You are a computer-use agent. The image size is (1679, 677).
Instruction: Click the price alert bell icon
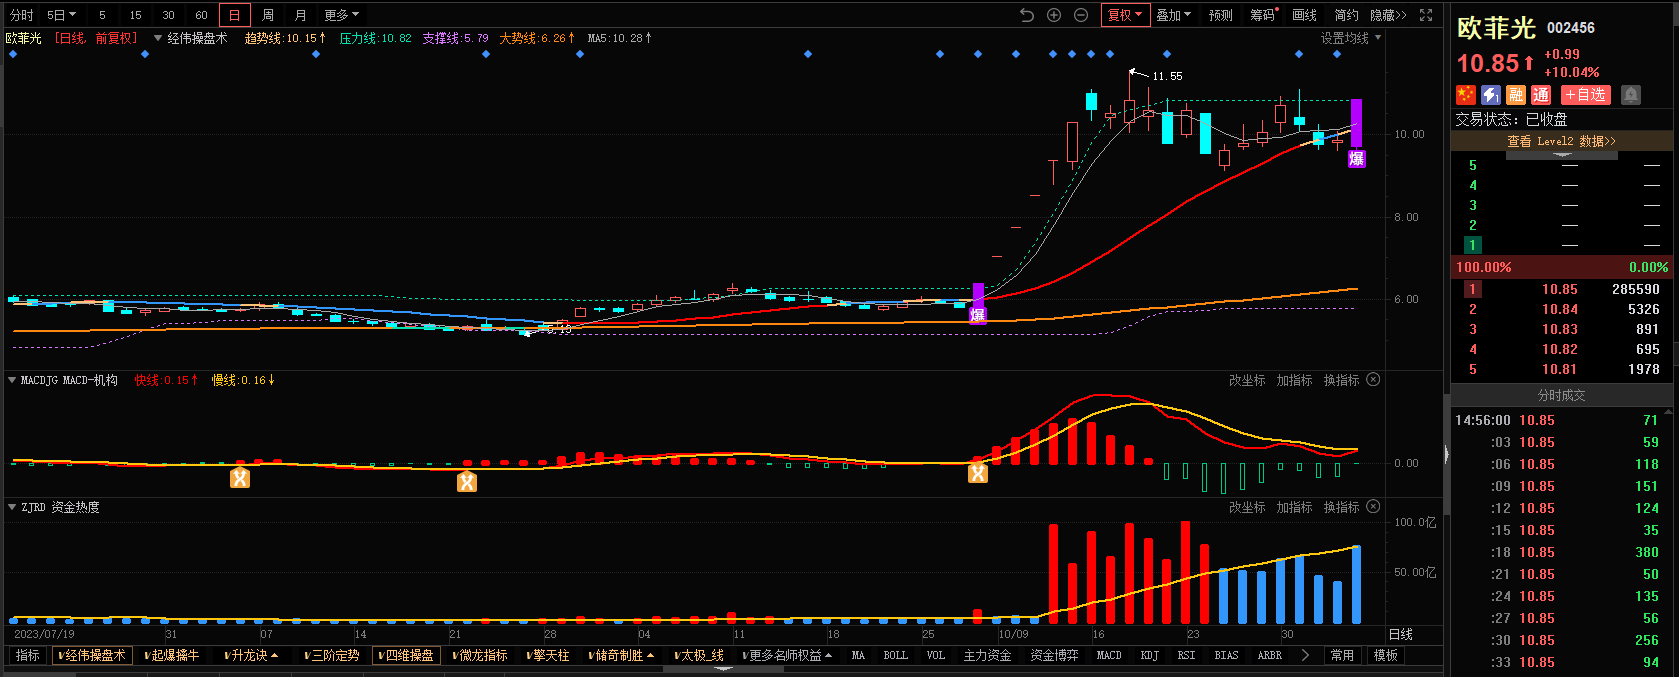tap(1630, 95)
